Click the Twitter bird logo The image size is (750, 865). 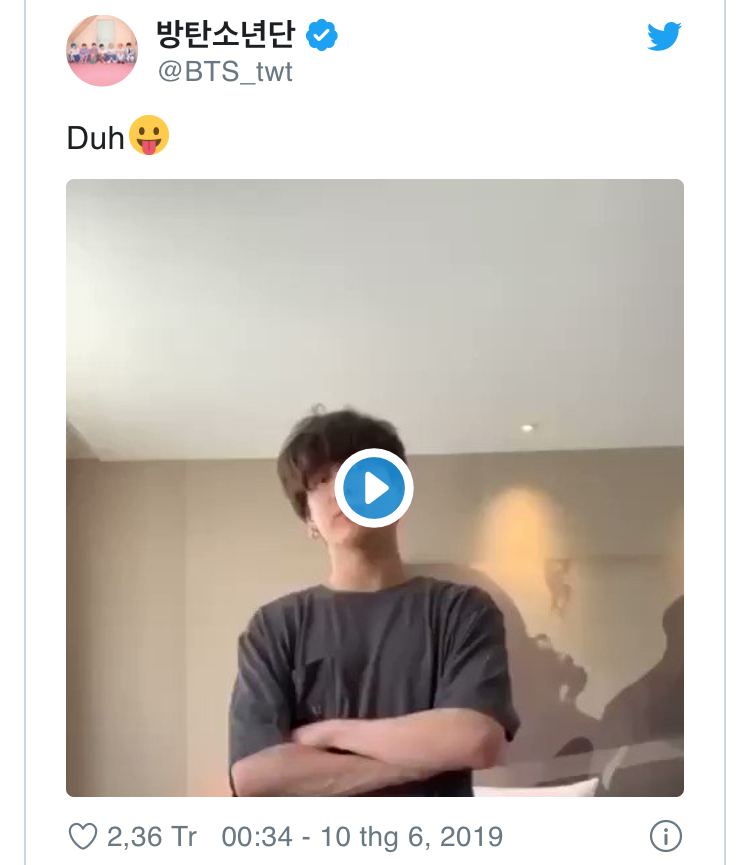pos(664,37)
